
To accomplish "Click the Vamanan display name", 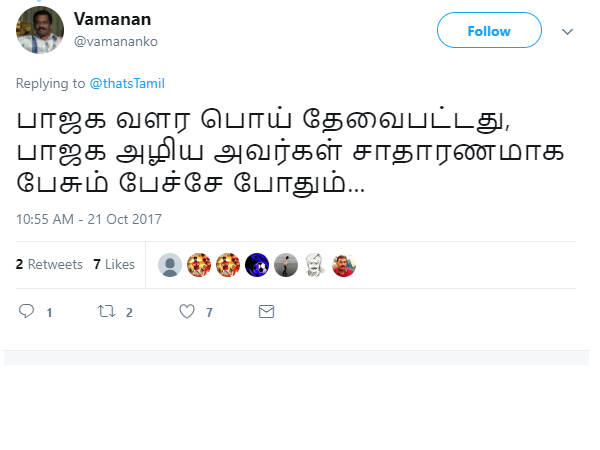I will pyautogui.click(x=112, y=19).
